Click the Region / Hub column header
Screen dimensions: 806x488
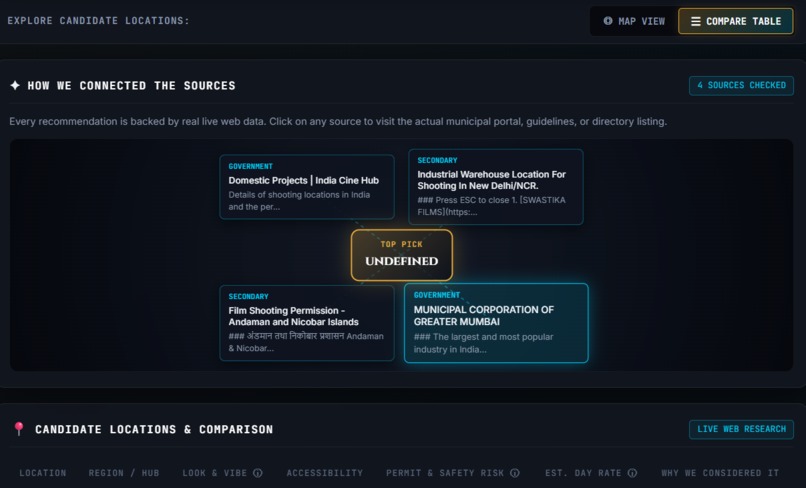tap(124, 473)
